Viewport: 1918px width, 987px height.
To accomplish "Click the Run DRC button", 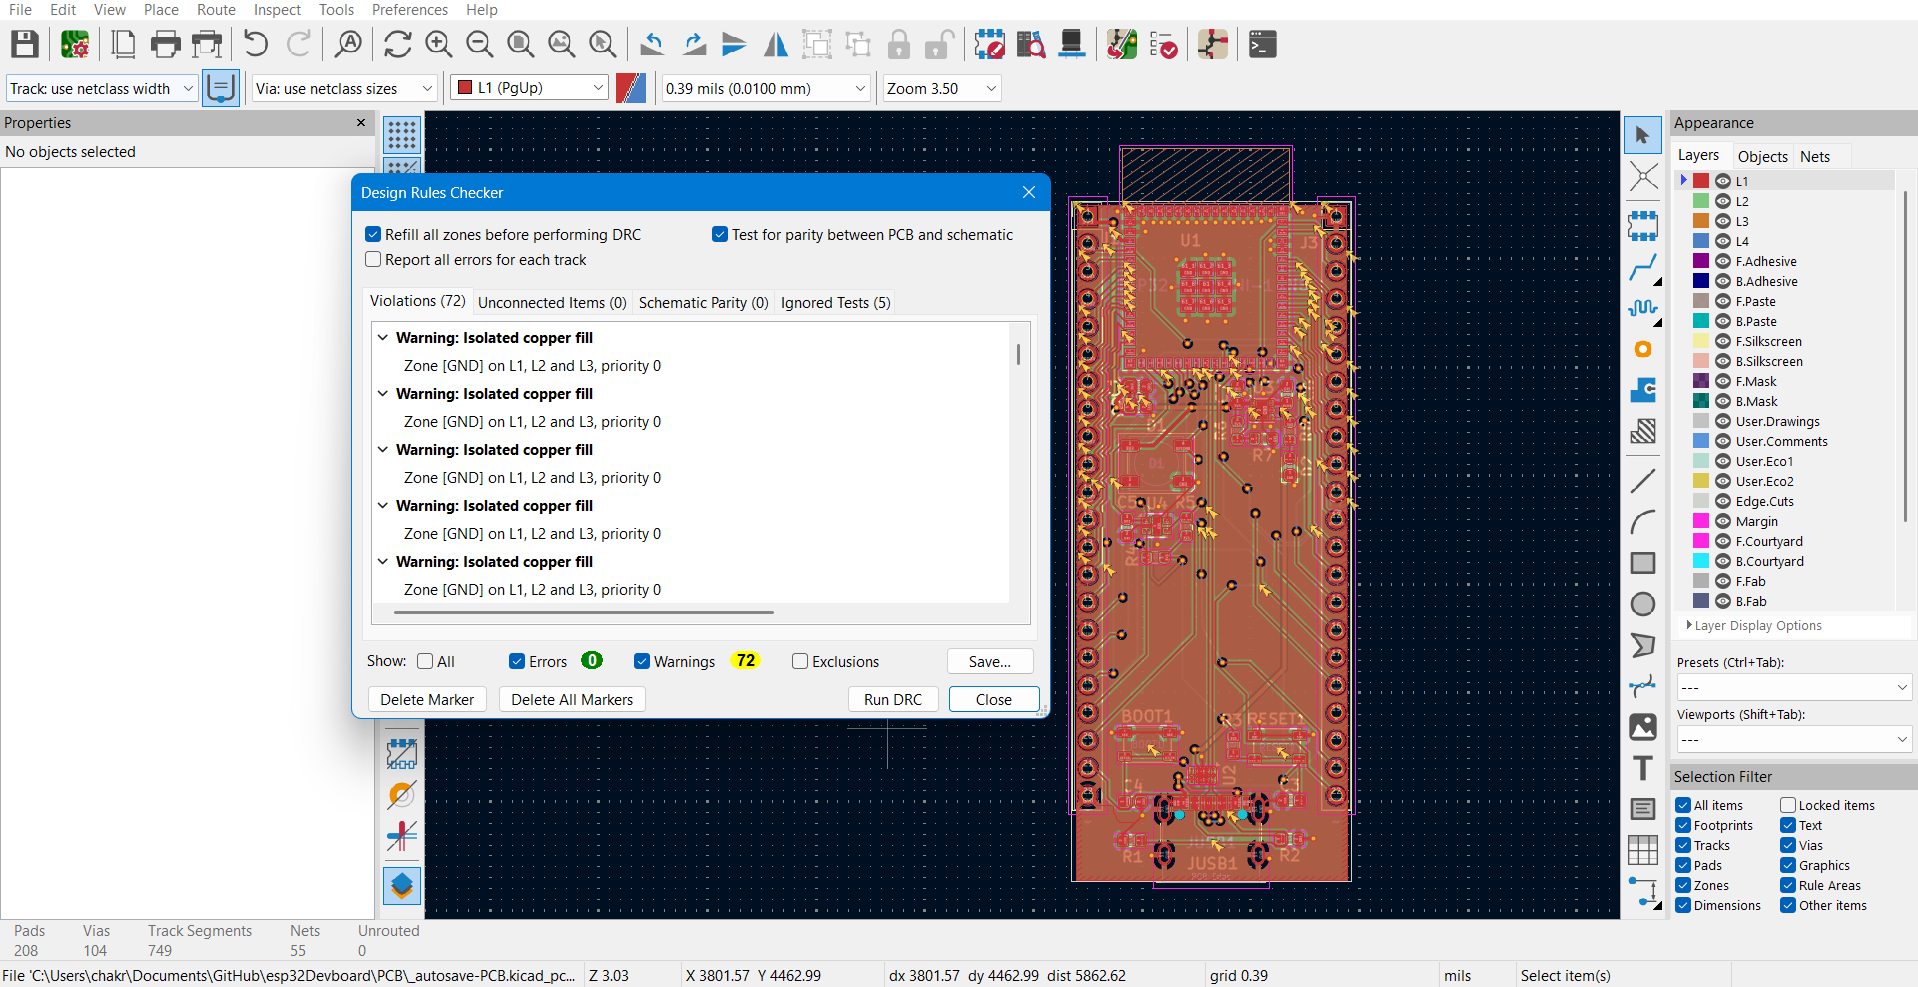I will [892, 700].
